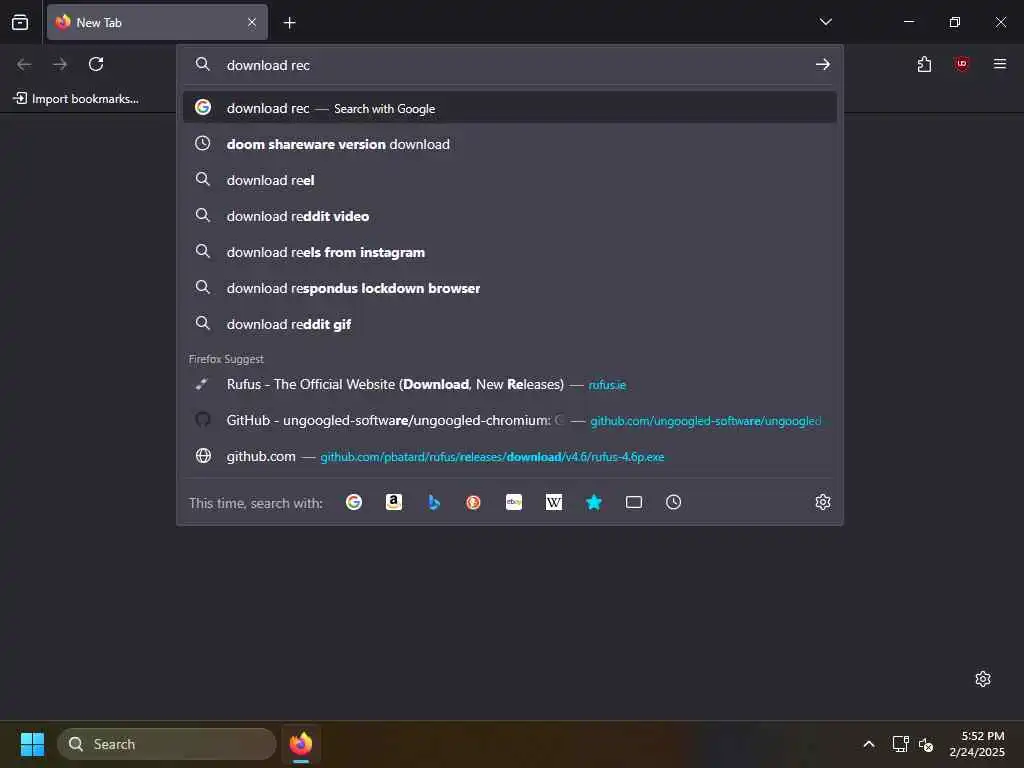
Task: Select the New Tab tab
Action: (x=157, y=22)
